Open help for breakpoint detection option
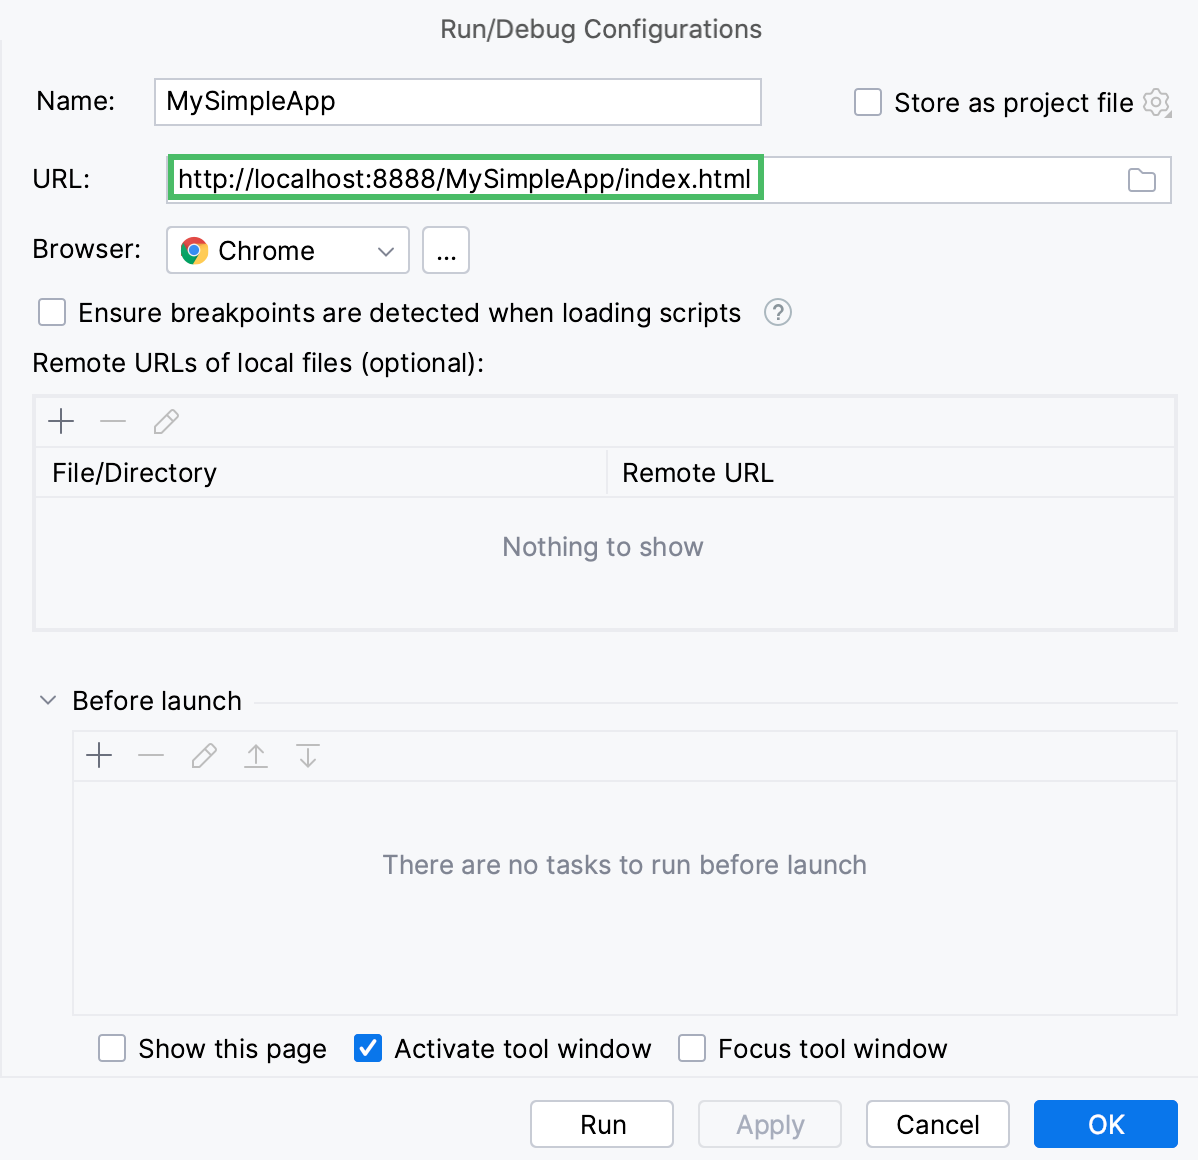The width and height of the screenshot is (1198, 1160). click(x=777, y=313)
